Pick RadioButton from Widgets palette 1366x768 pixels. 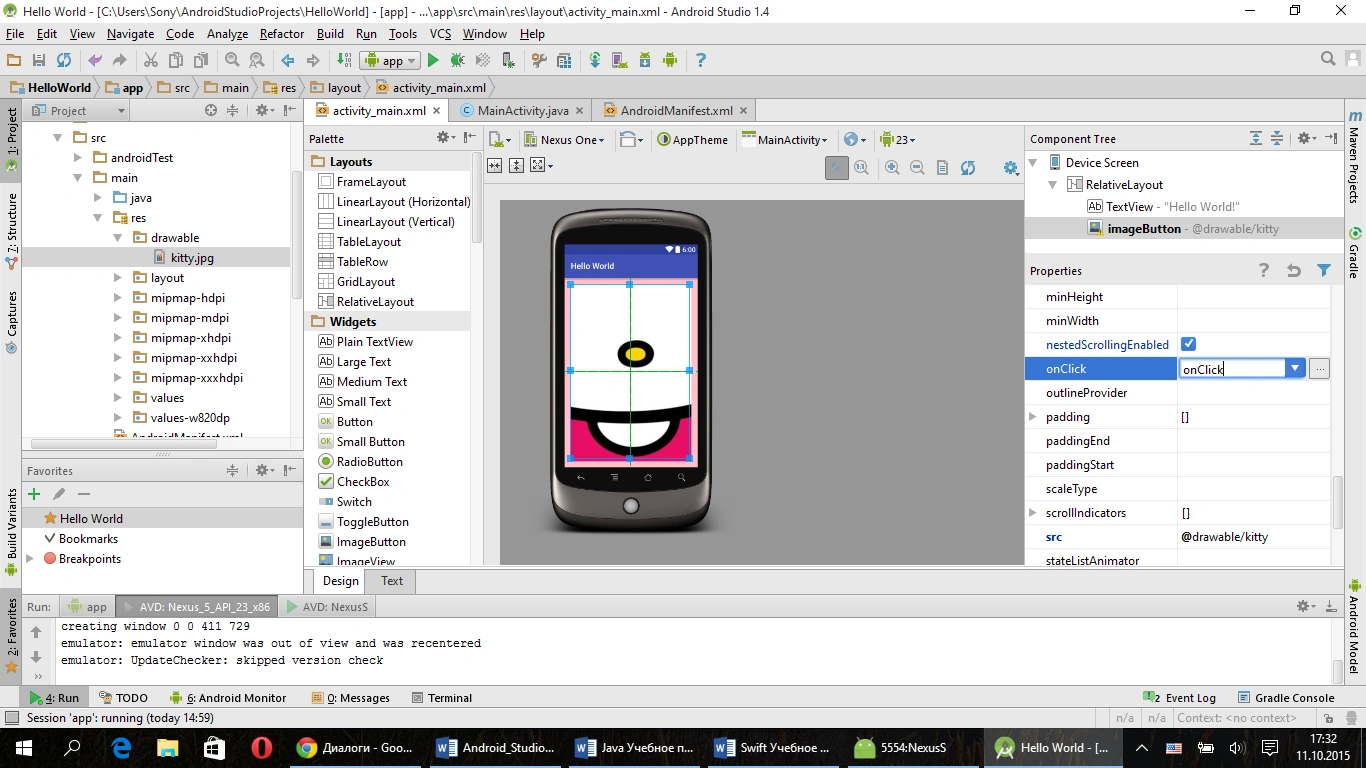pos(369,462)
